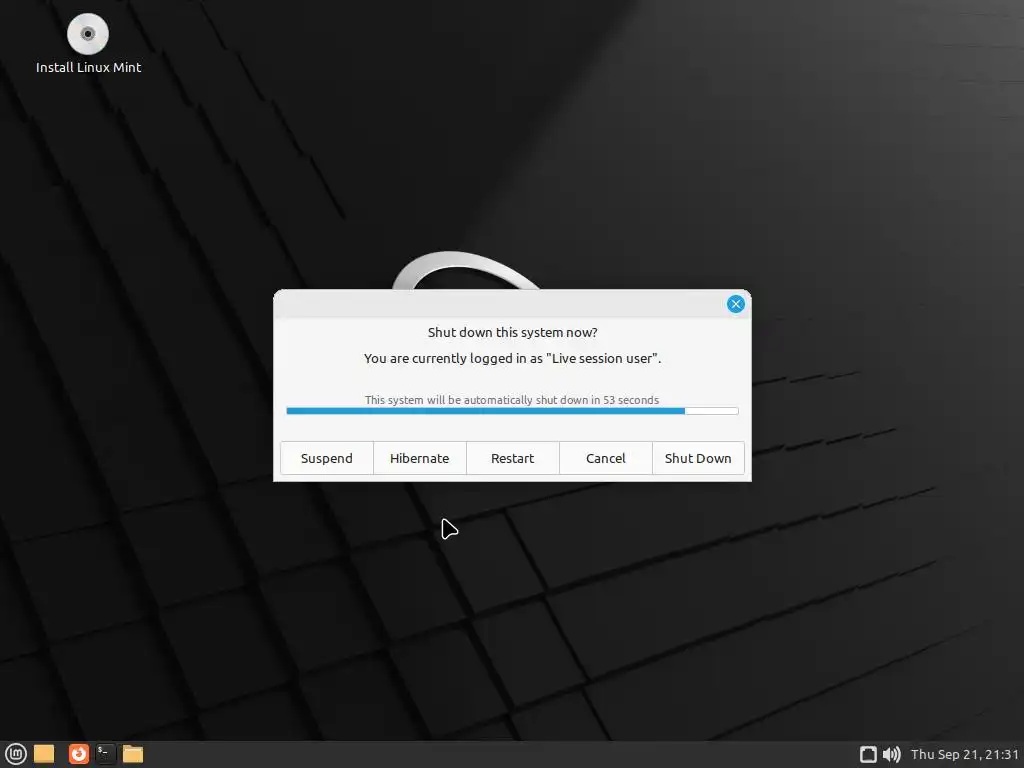1024x768 pixels.
Task: Open the Linux Mint start menu
Action: click(16, 754)
